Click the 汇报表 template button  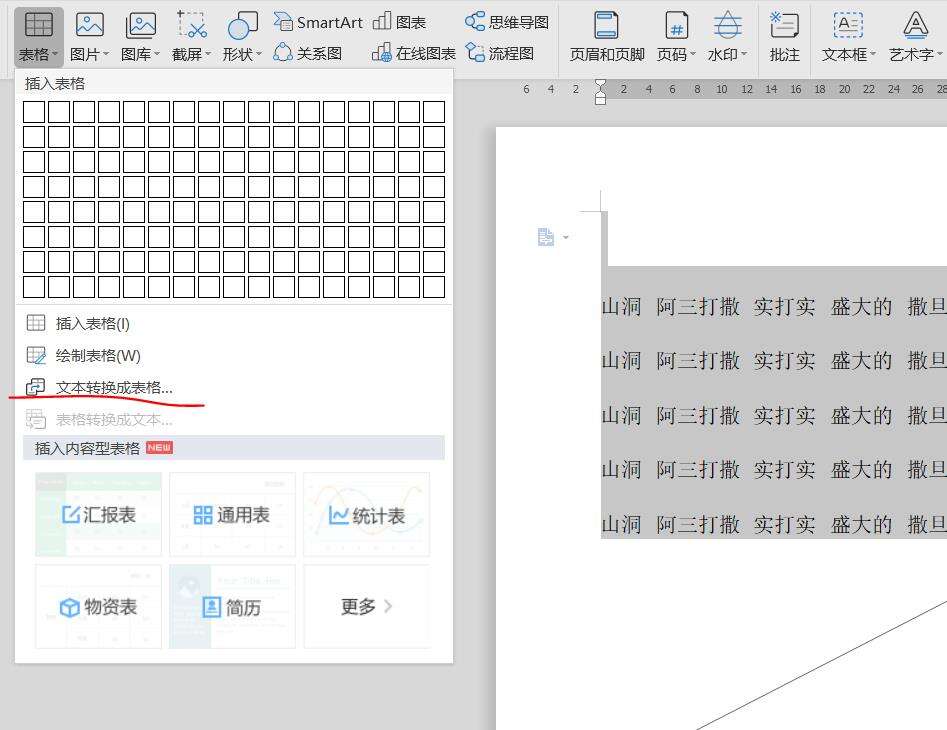point(98,515)
